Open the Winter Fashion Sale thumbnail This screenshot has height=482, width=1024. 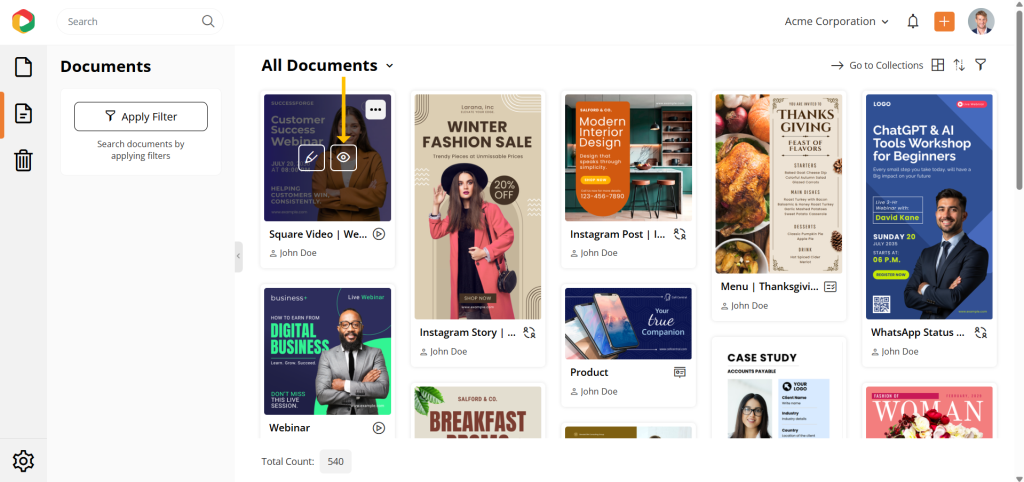point(478,206)
